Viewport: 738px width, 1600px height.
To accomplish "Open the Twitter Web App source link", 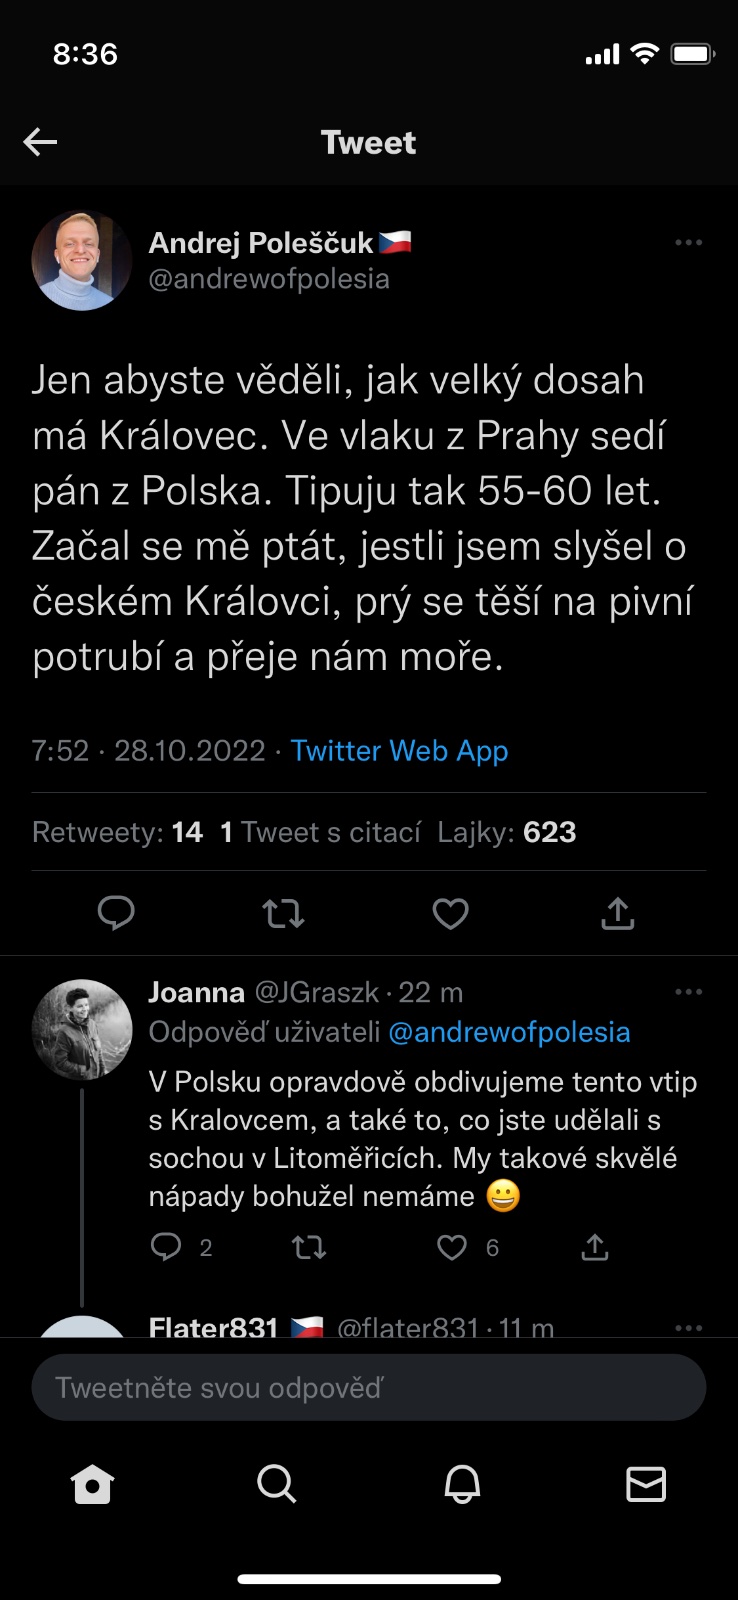I will [x=399, y=751].
